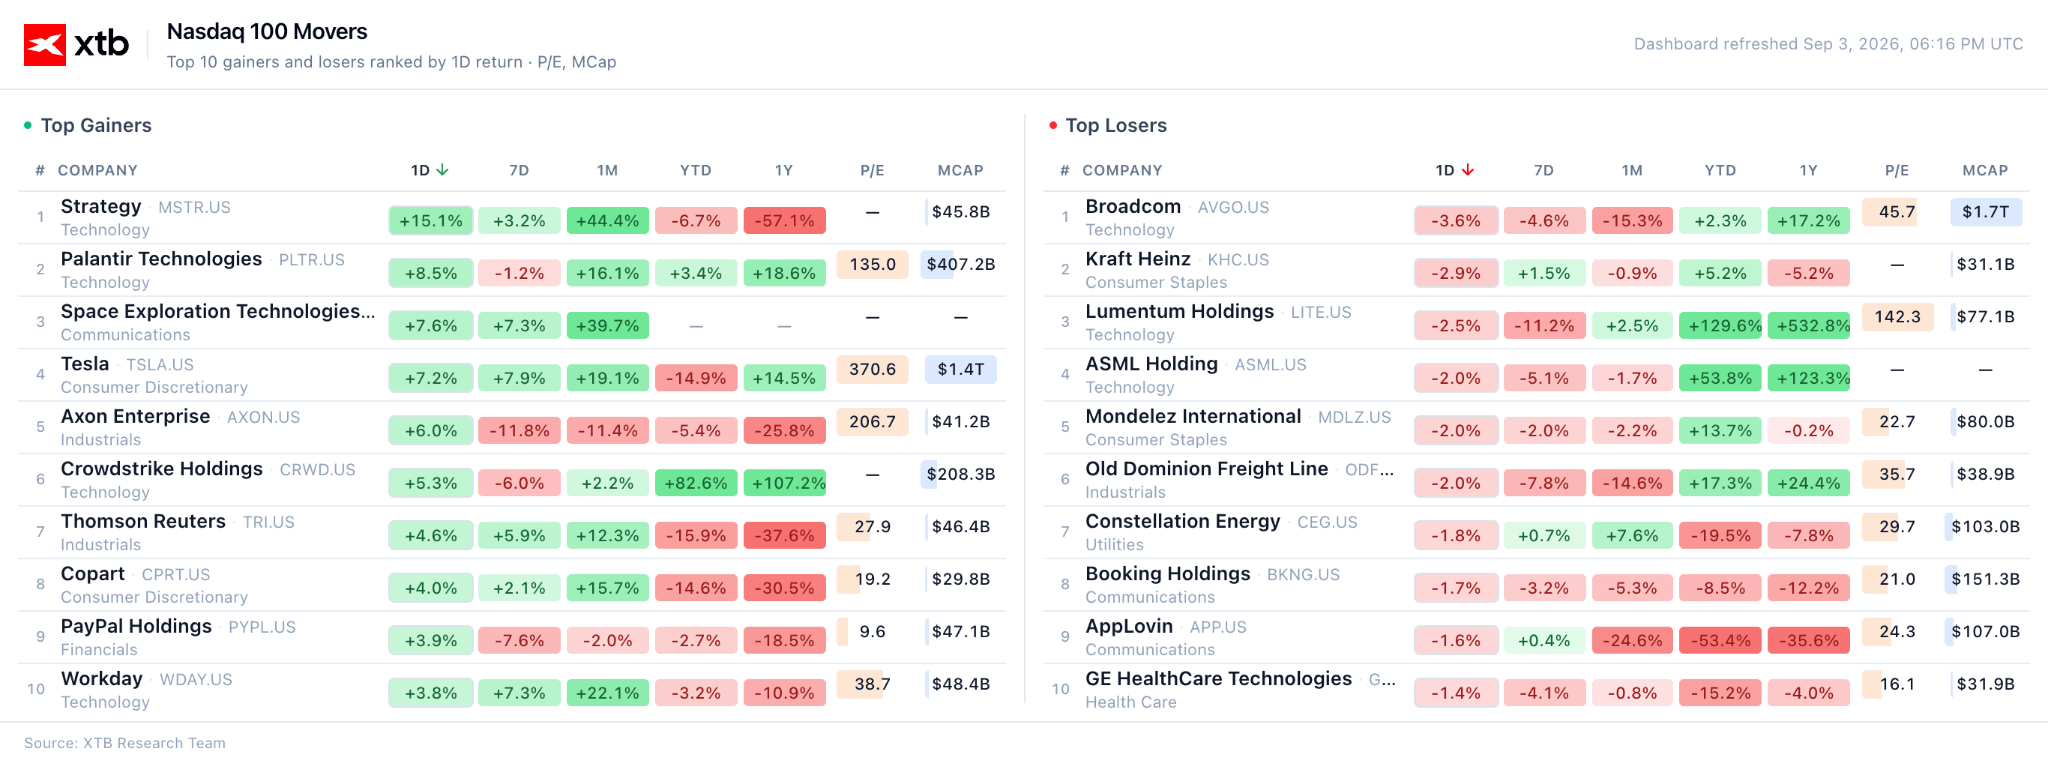
Task: Click Tesla's 370.6 P/E value
Action: pos(872,369)
